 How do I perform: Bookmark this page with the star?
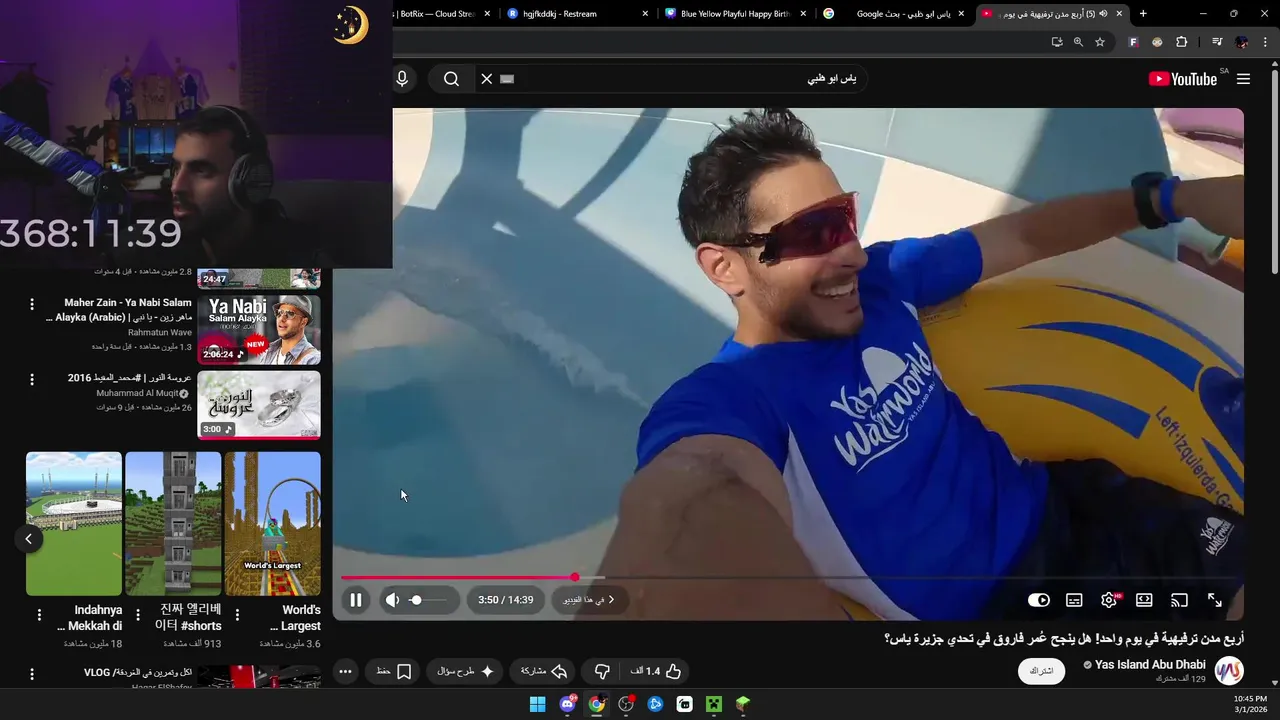1100,42
